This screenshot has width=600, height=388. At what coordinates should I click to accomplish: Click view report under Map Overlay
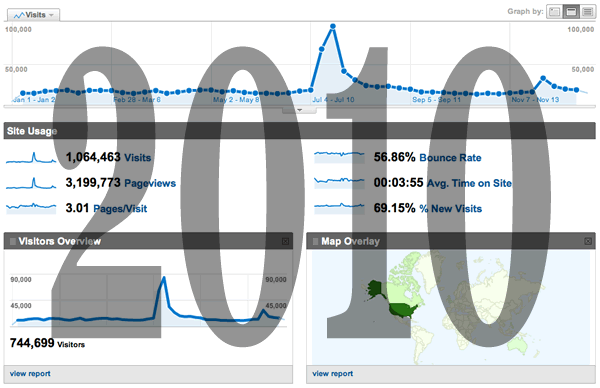point(333,373)
